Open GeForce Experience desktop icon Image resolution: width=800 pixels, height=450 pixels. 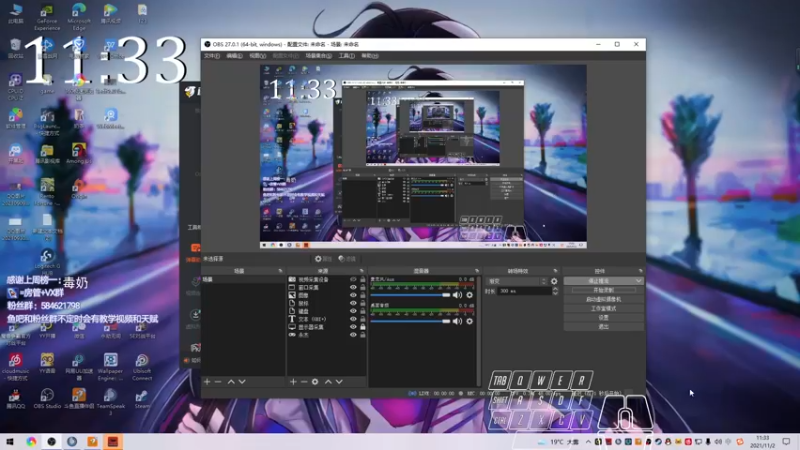(47, 18)
